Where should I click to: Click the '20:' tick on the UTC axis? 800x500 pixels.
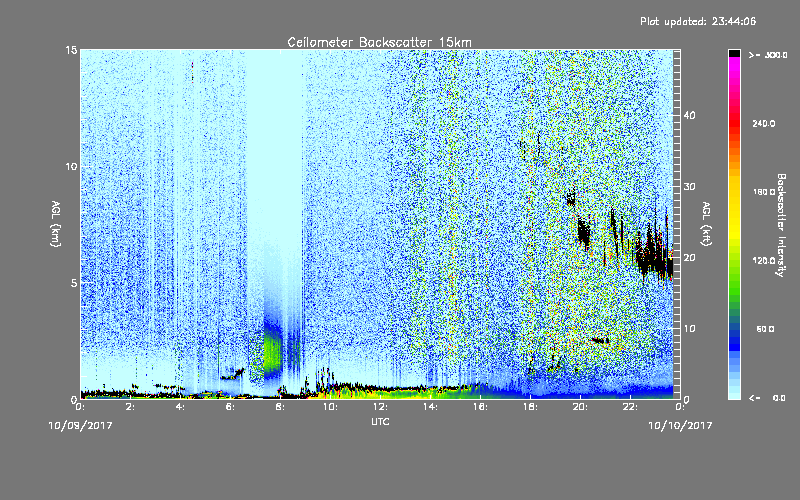point(580,407)
